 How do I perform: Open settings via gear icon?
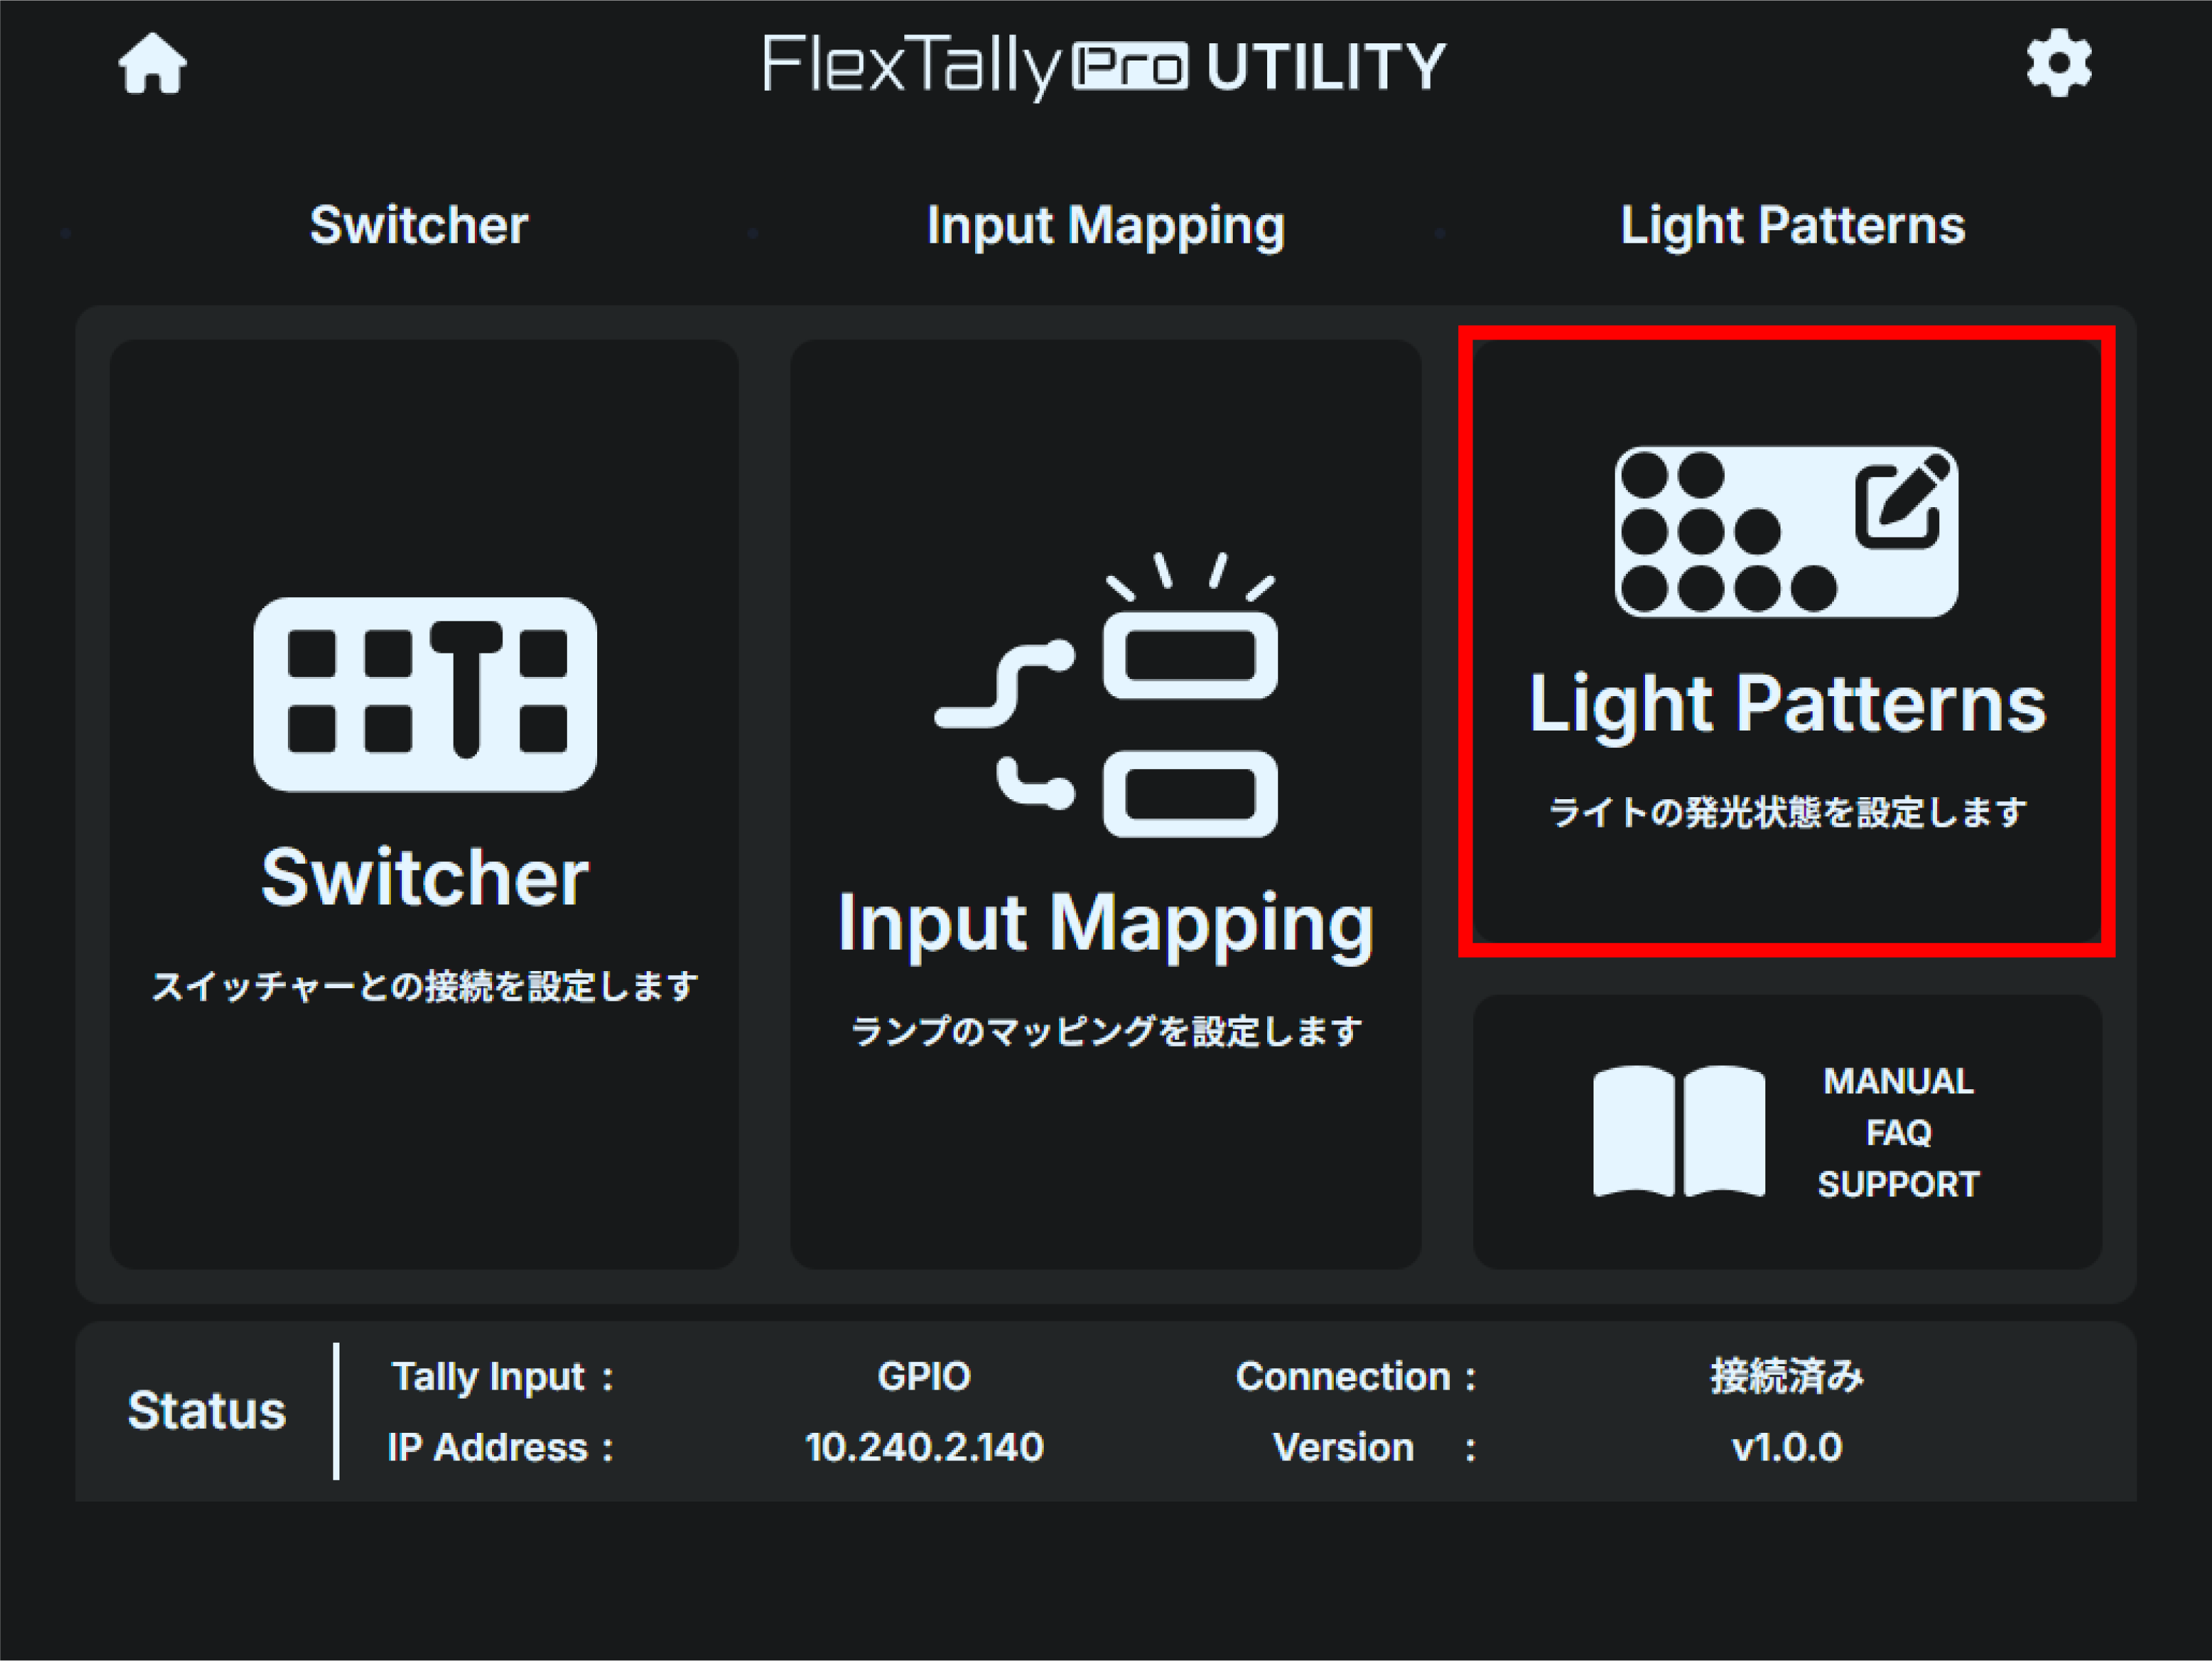coord(2058,64)
